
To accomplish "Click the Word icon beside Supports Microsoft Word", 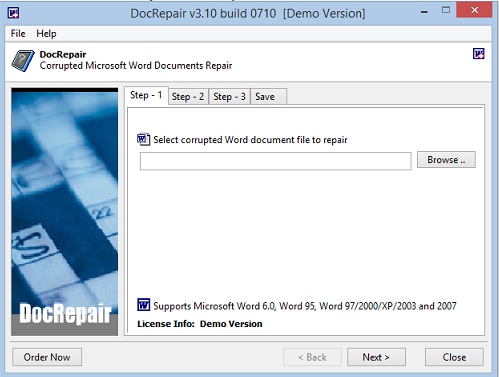I will coord(144,305).
